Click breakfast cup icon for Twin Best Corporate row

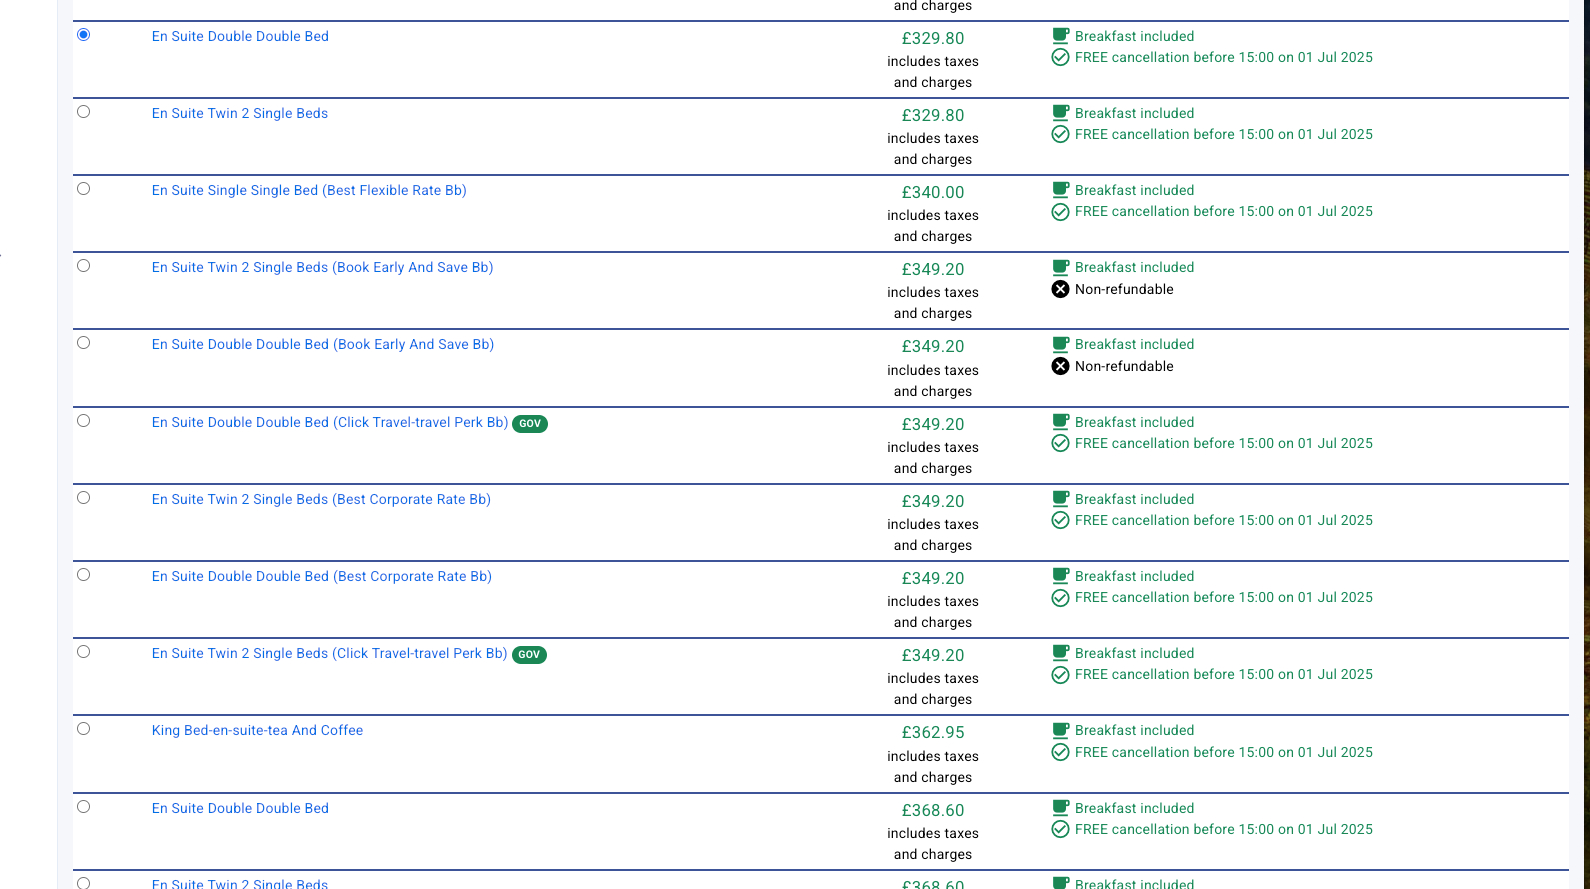tap(1060, 499)
